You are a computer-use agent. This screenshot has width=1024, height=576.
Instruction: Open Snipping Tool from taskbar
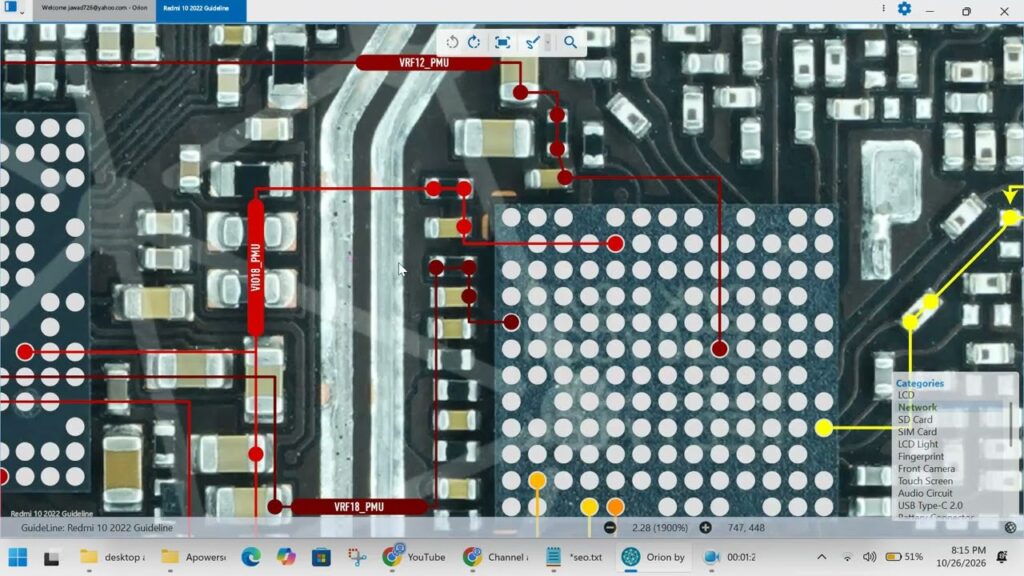tap(357, 557)
